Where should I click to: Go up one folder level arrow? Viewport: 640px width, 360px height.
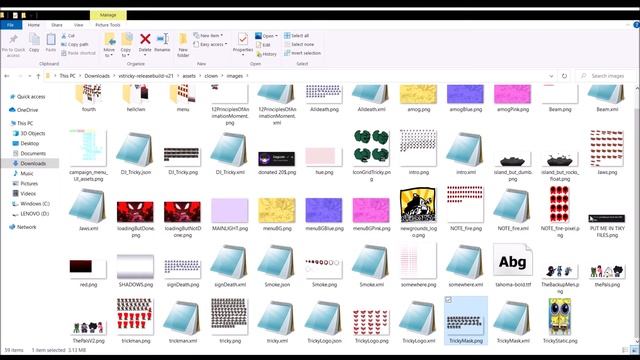pos(38,76)
